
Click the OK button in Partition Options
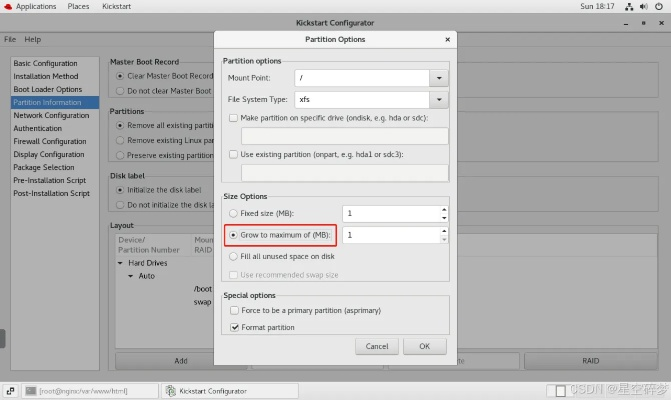point(424,346)
